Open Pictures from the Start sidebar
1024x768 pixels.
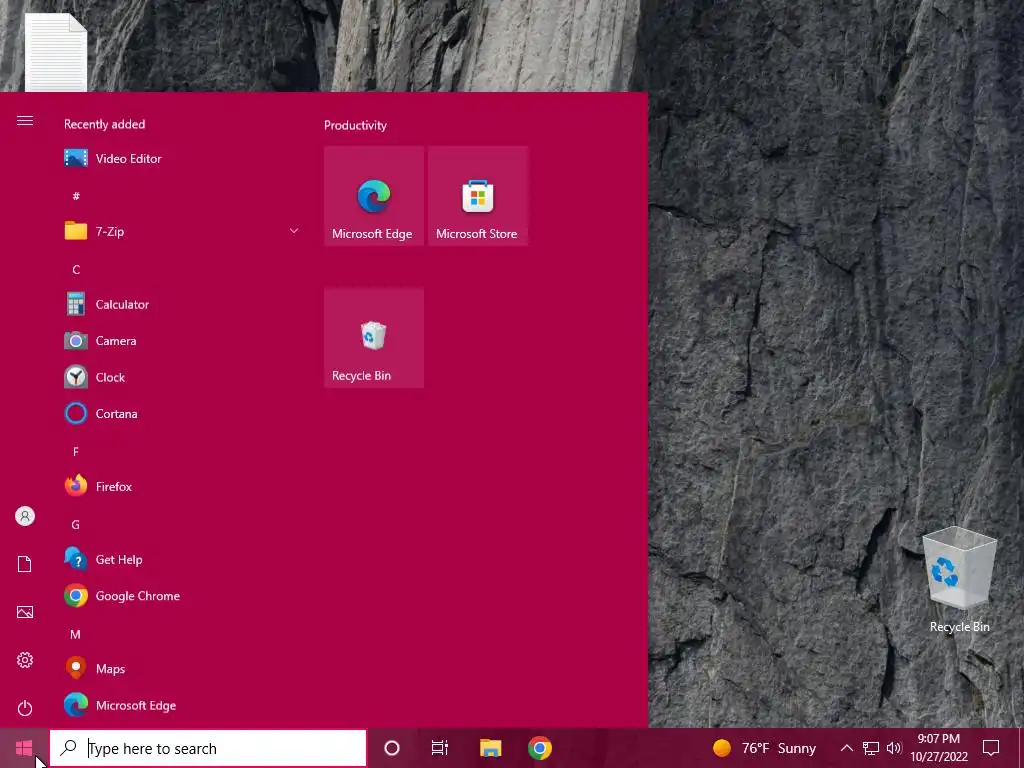pyautogui.click(x=25, y=612)
